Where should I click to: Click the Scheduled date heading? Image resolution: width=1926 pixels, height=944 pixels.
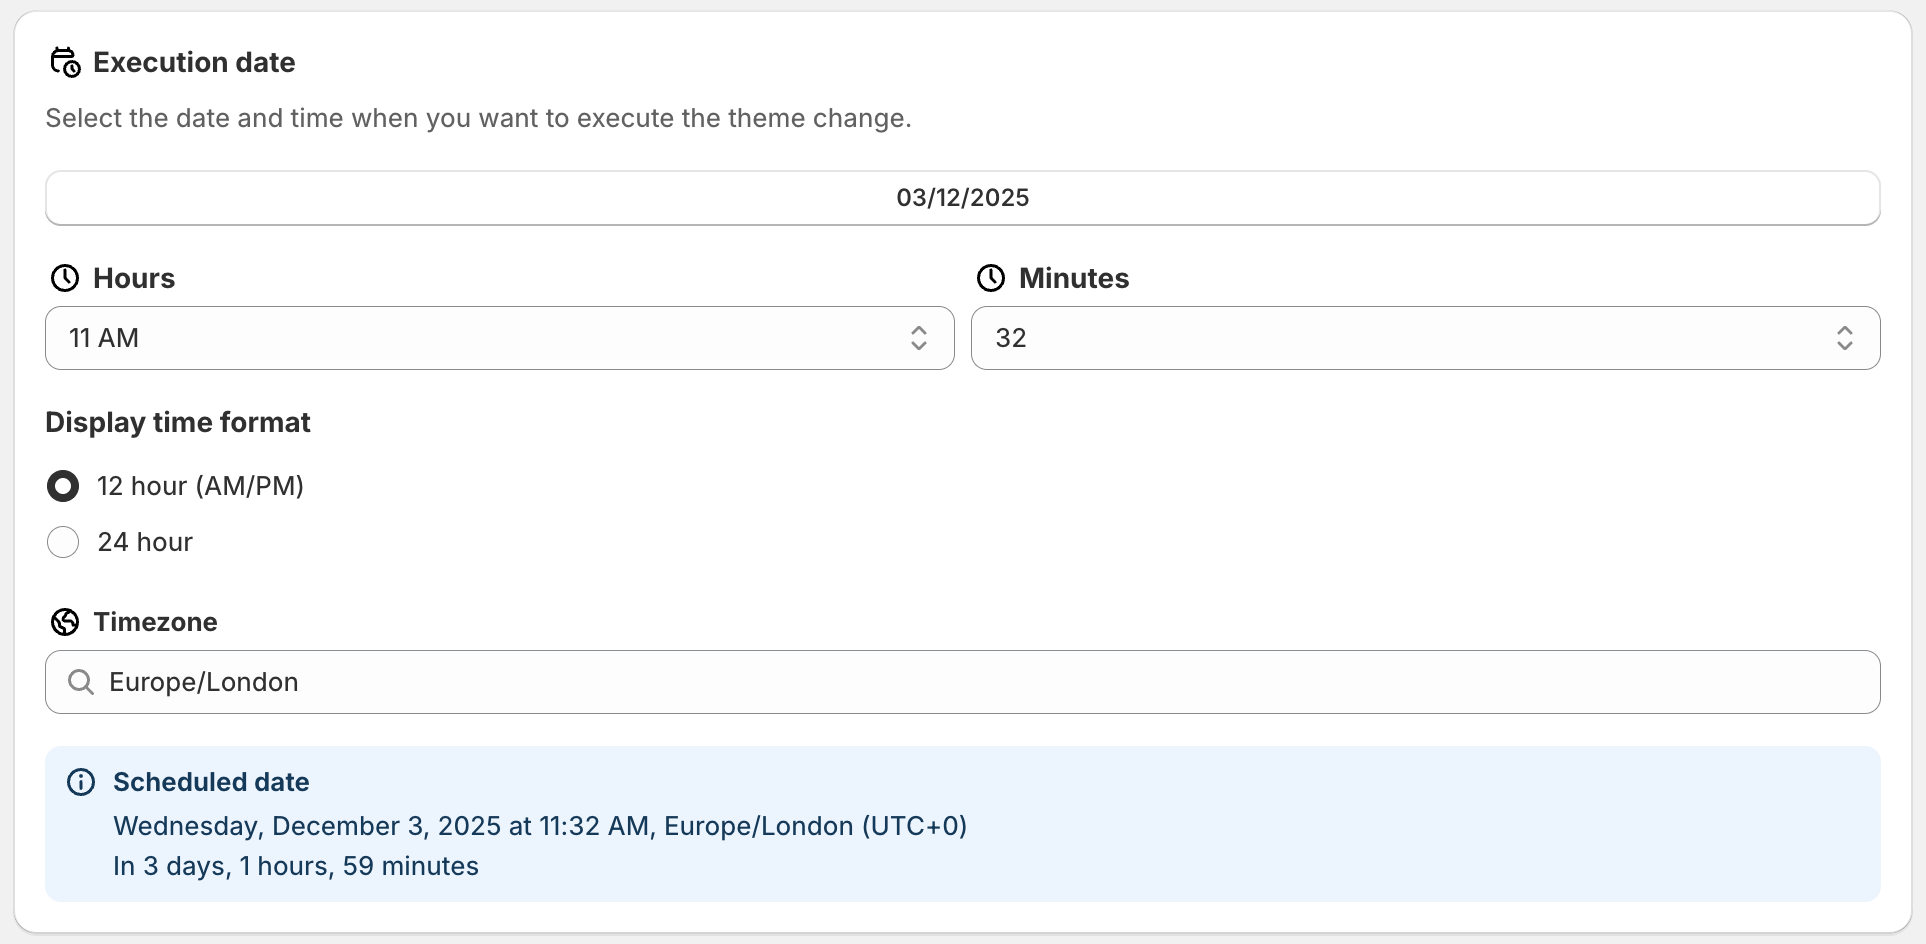(x=211, y=782)
